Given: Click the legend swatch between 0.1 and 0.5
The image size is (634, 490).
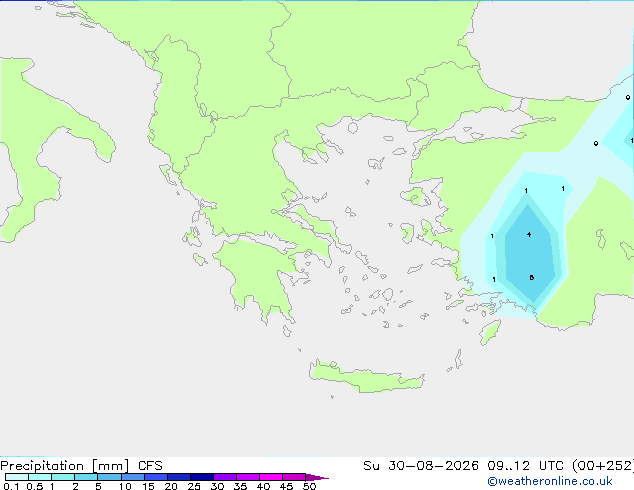Looking at the screenshot, I should 17,477.
